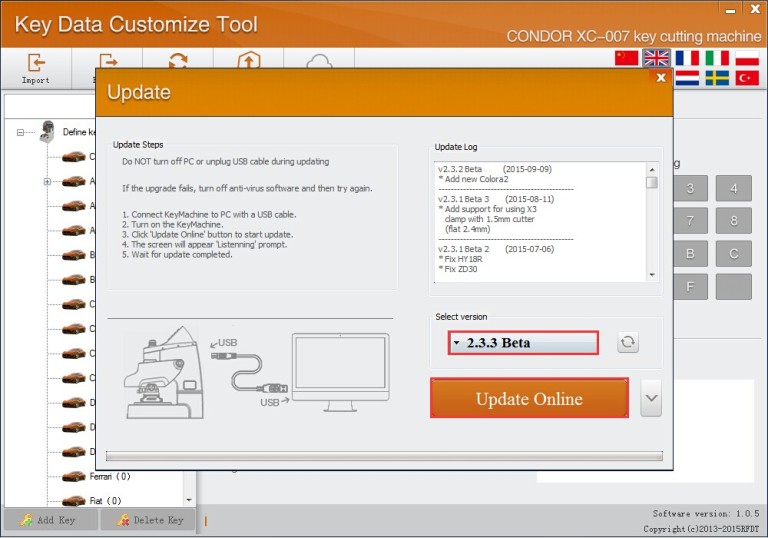
Task: Select the Fiat (0) tree row
Action: 105,501
